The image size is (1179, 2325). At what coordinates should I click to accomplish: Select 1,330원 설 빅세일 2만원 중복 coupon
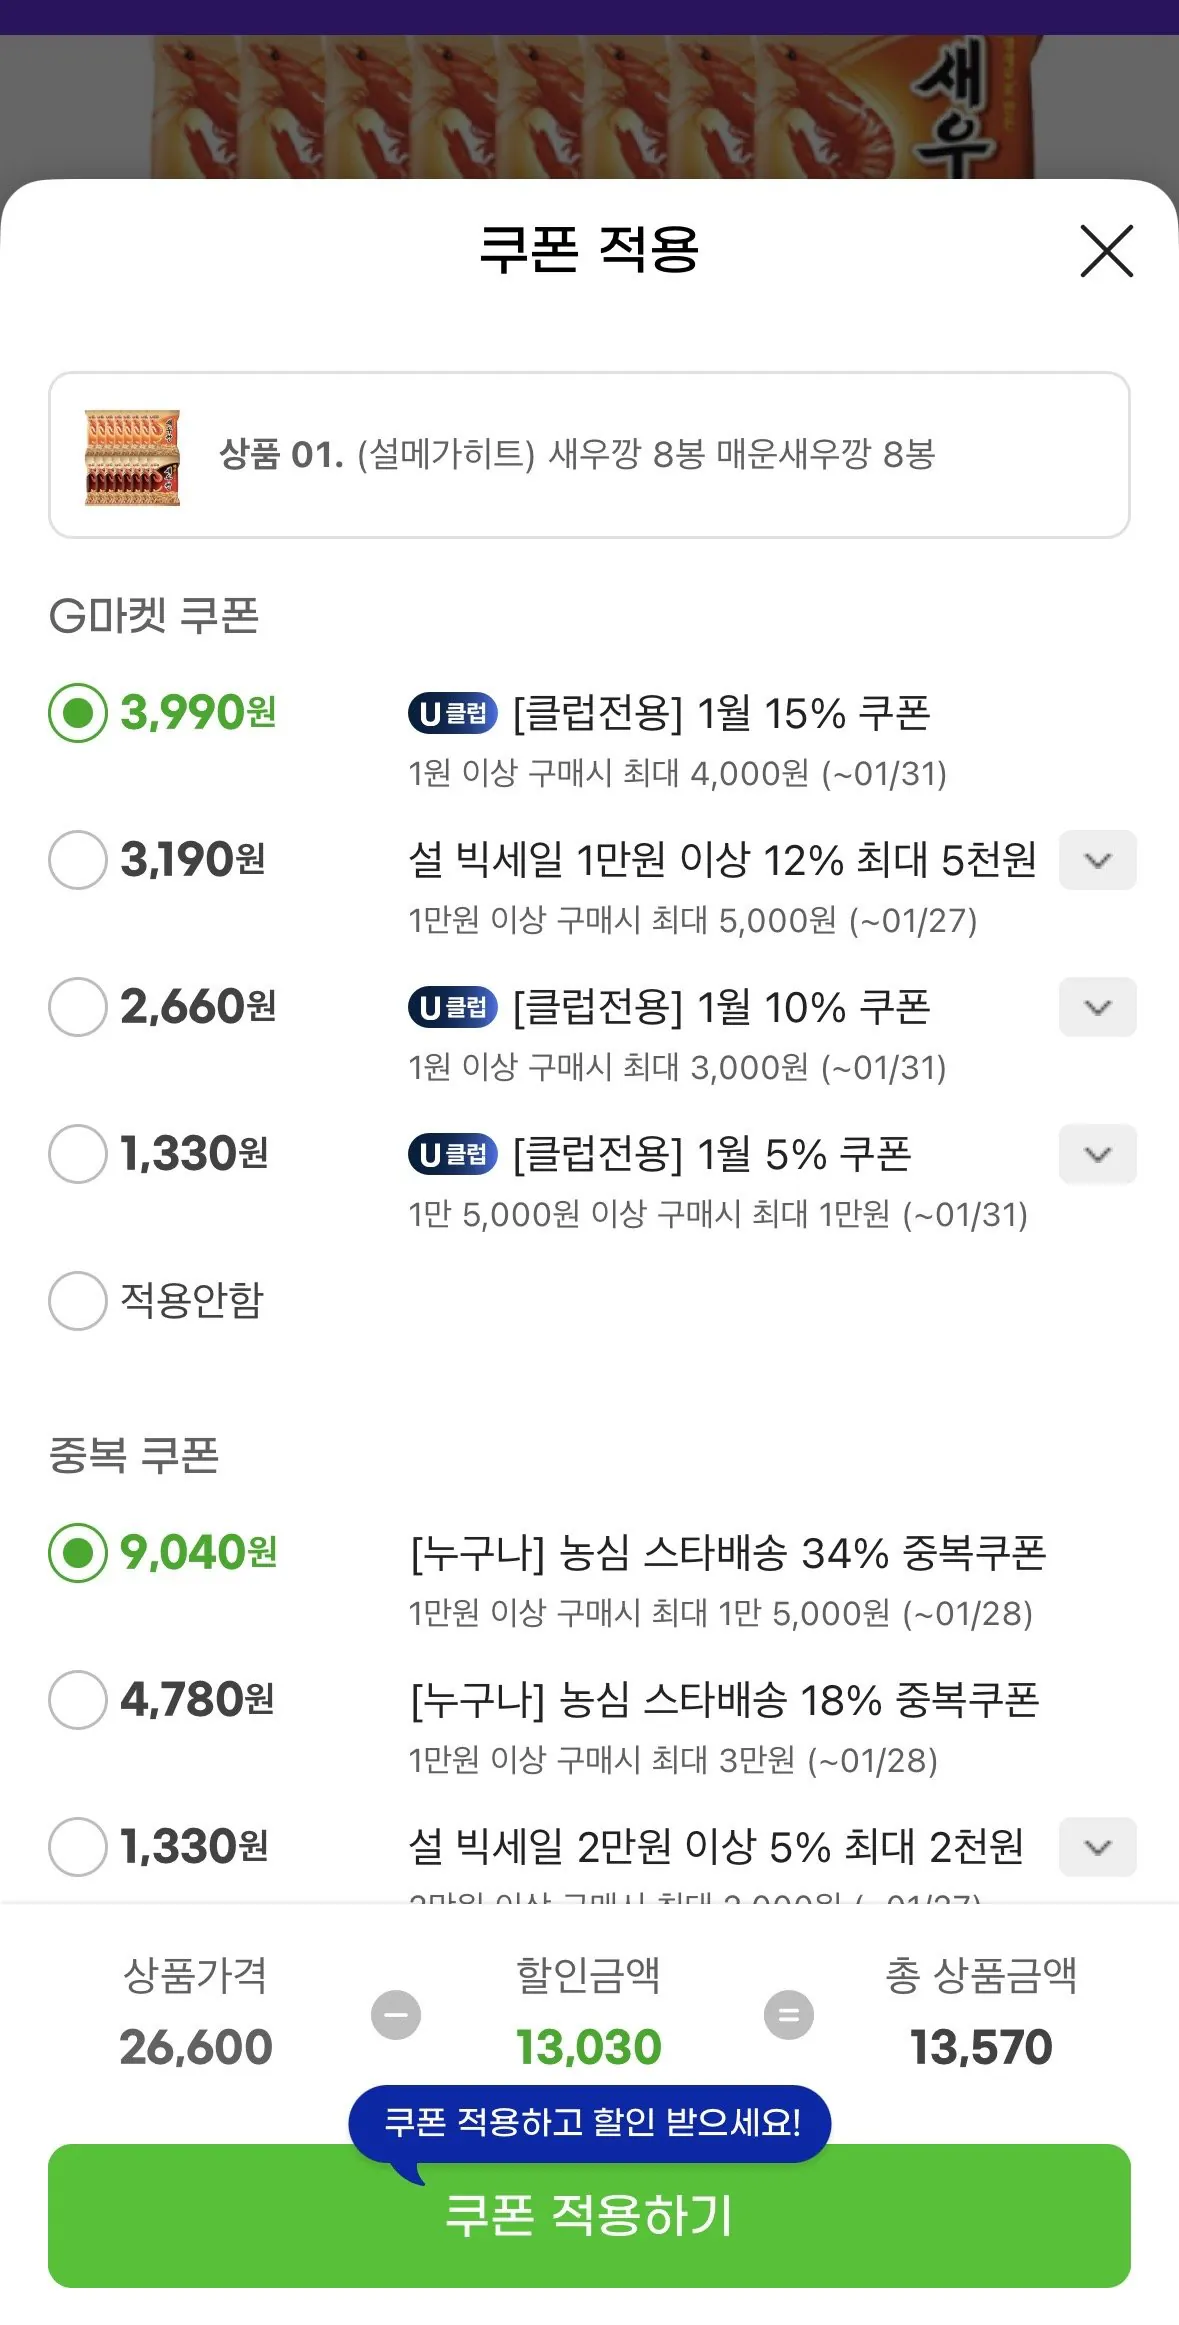(x=78, y=1847)
